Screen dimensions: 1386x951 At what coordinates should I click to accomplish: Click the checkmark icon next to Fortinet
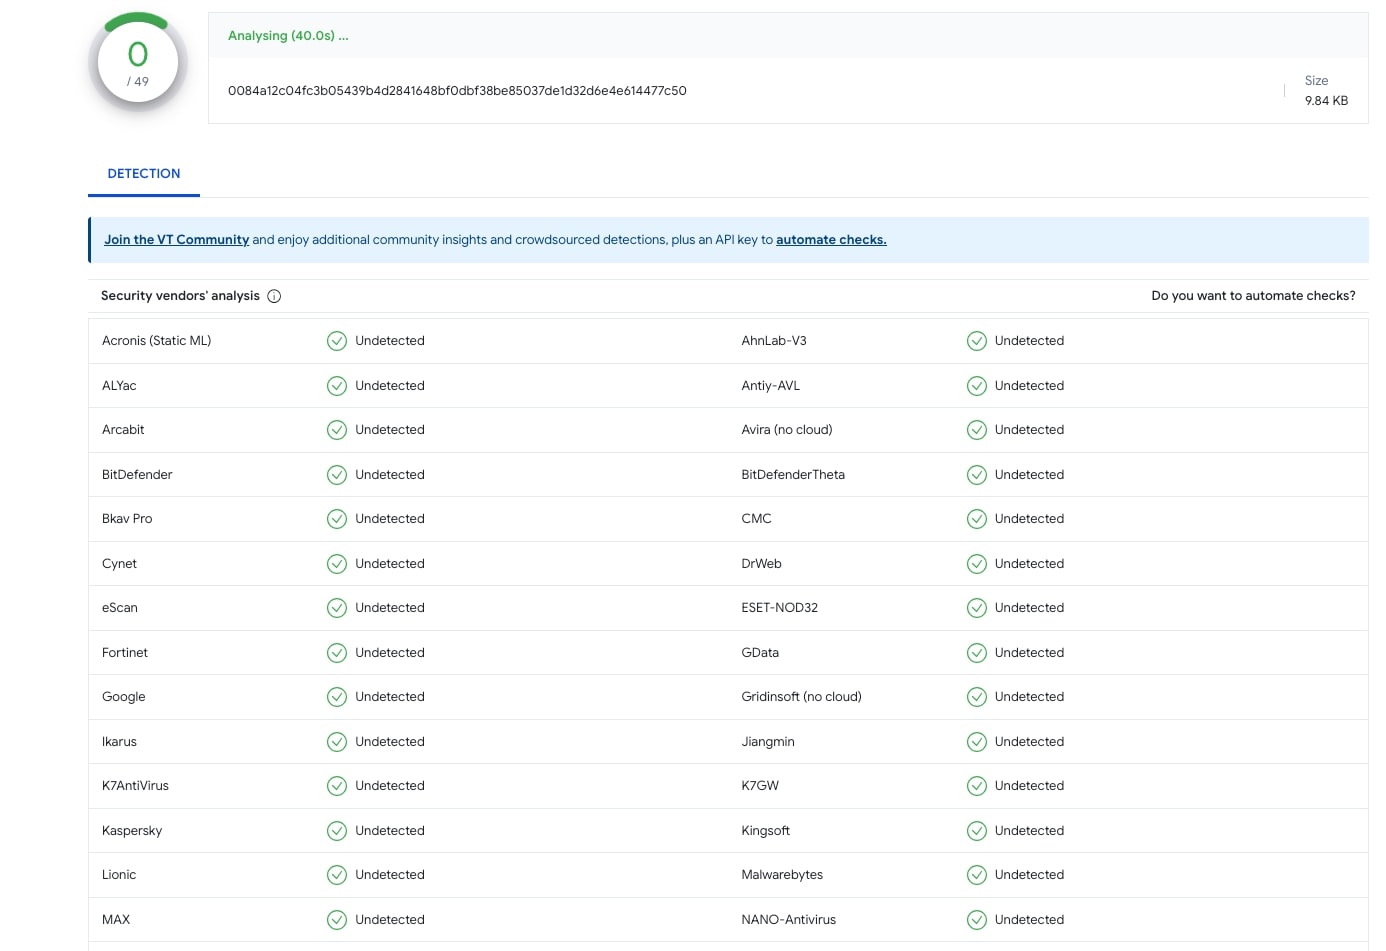[337, 652]
